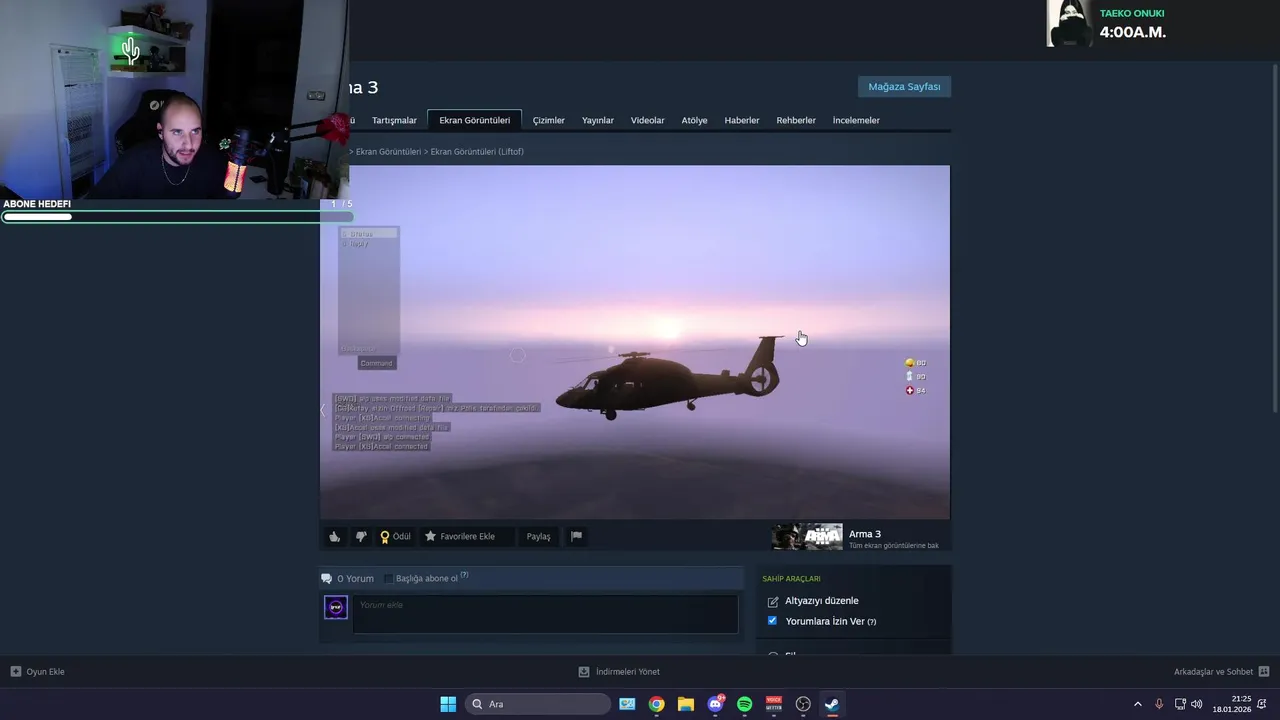1280x720 pixels.
Task: Switch to the Atölye tab
Action: [x=694, y=120]
